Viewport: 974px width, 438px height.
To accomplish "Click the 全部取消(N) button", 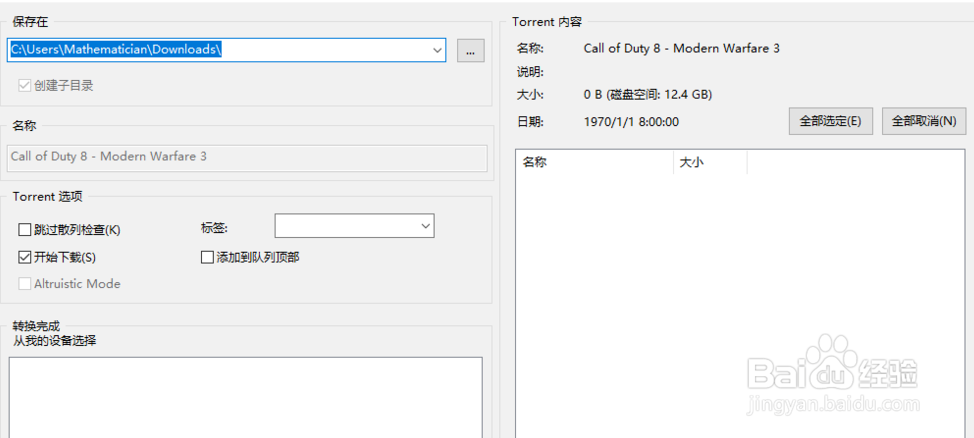I will [924, 121].
